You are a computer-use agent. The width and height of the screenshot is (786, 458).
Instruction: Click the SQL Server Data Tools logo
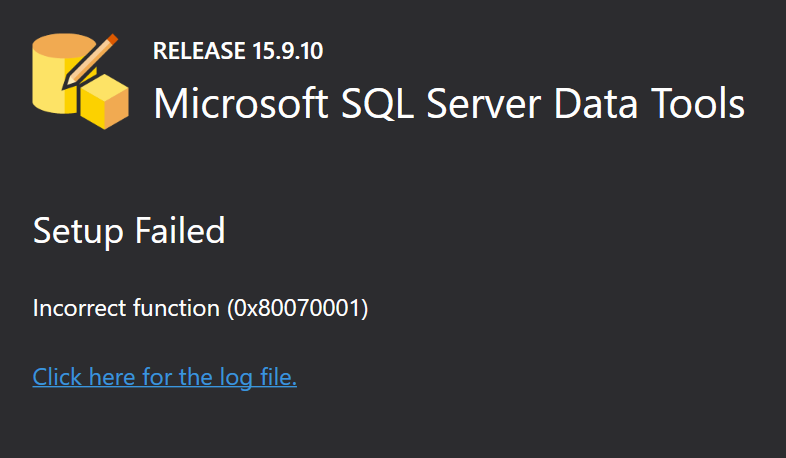click(x=80, y=81)
